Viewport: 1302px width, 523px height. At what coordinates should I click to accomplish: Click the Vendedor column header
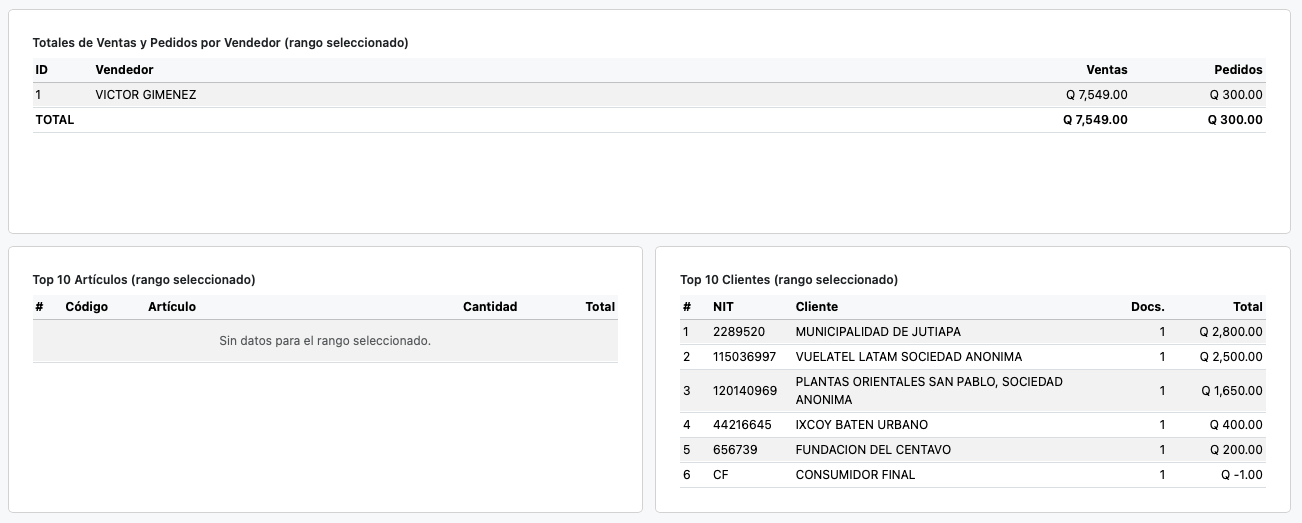point(124,70)
